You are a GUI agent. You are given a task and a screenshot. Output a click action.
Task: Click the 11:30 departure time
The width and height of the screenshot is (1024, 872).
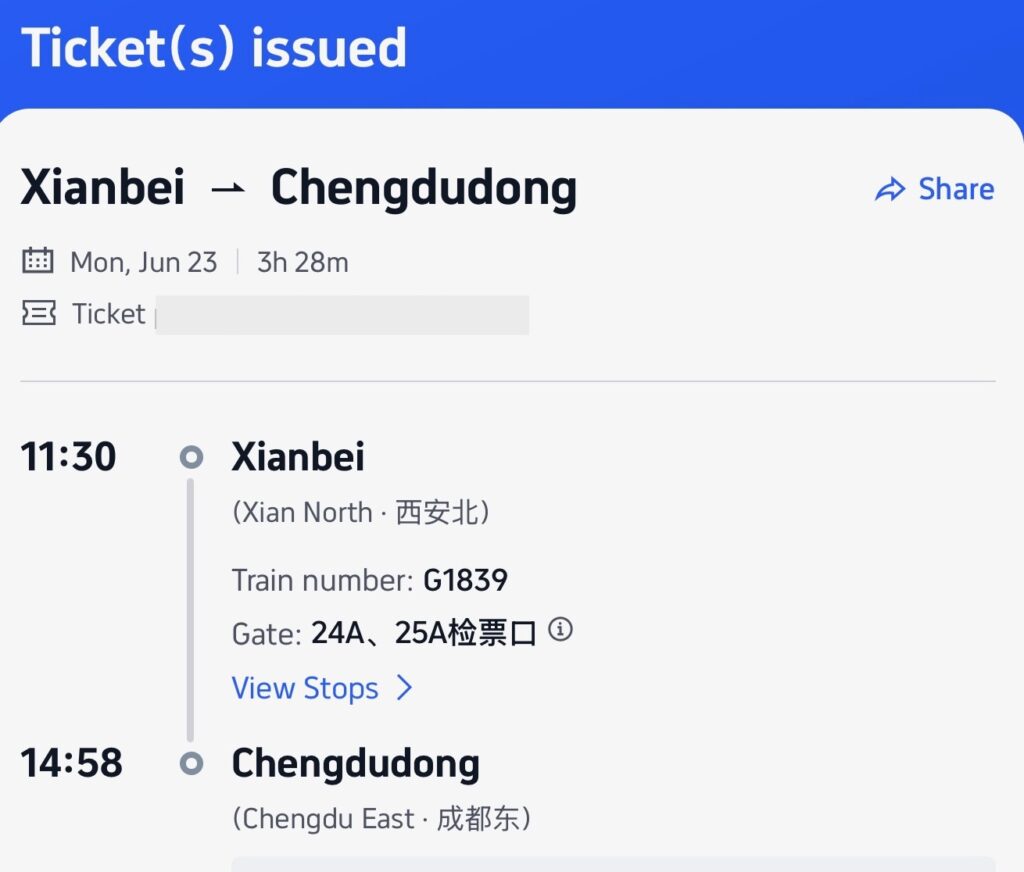click(69, 457)
